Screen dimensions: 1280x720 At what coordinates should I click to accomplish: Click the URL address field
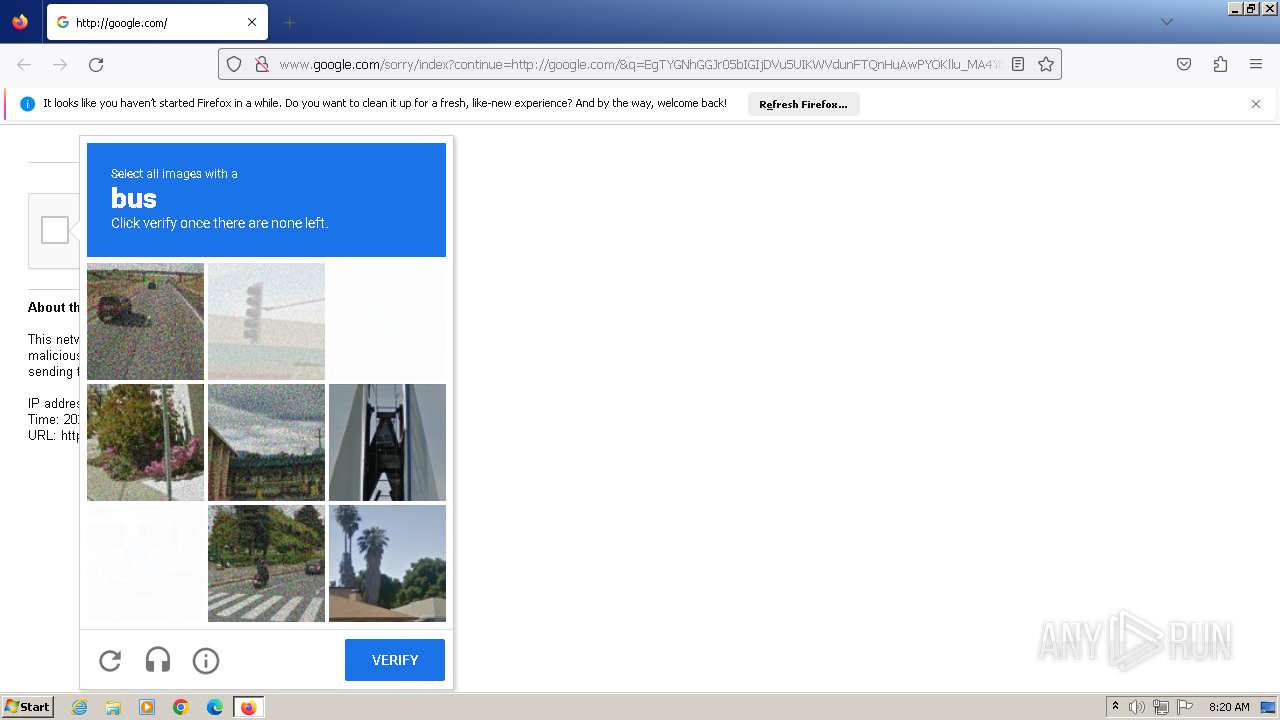pyautogui.click(x=640, y=64)
